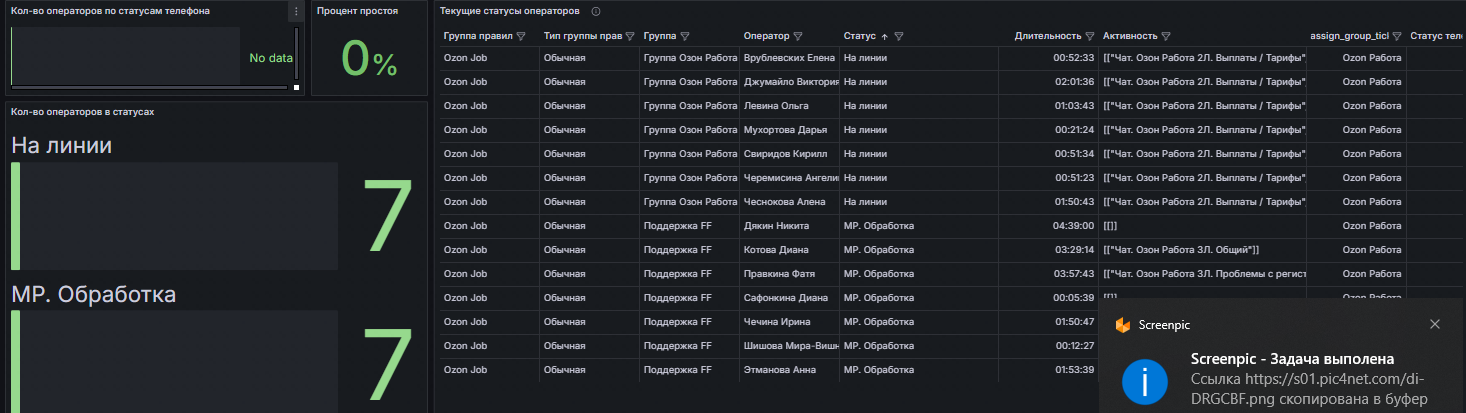Click the No data label in phone status panel
Image resolution: width=1466 pixels, height=413 pixels.
[x=271, y=58]
